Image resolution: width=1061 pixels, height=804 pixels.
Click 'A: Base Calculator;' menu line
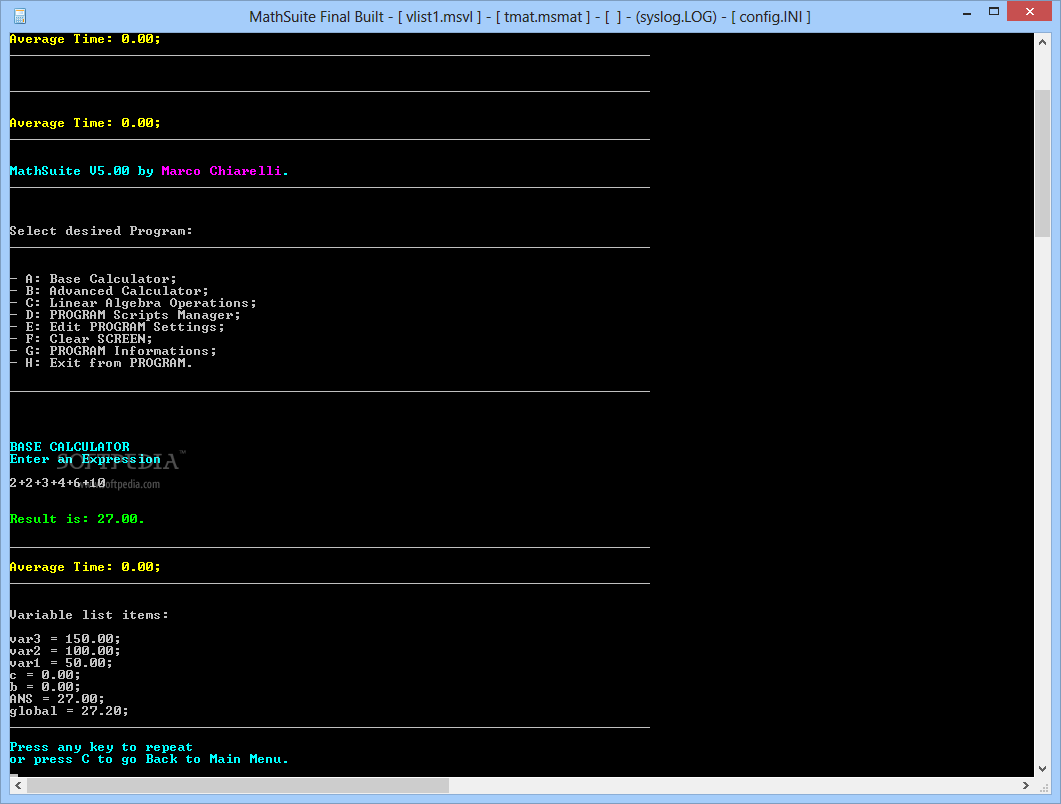click(93, 279)
